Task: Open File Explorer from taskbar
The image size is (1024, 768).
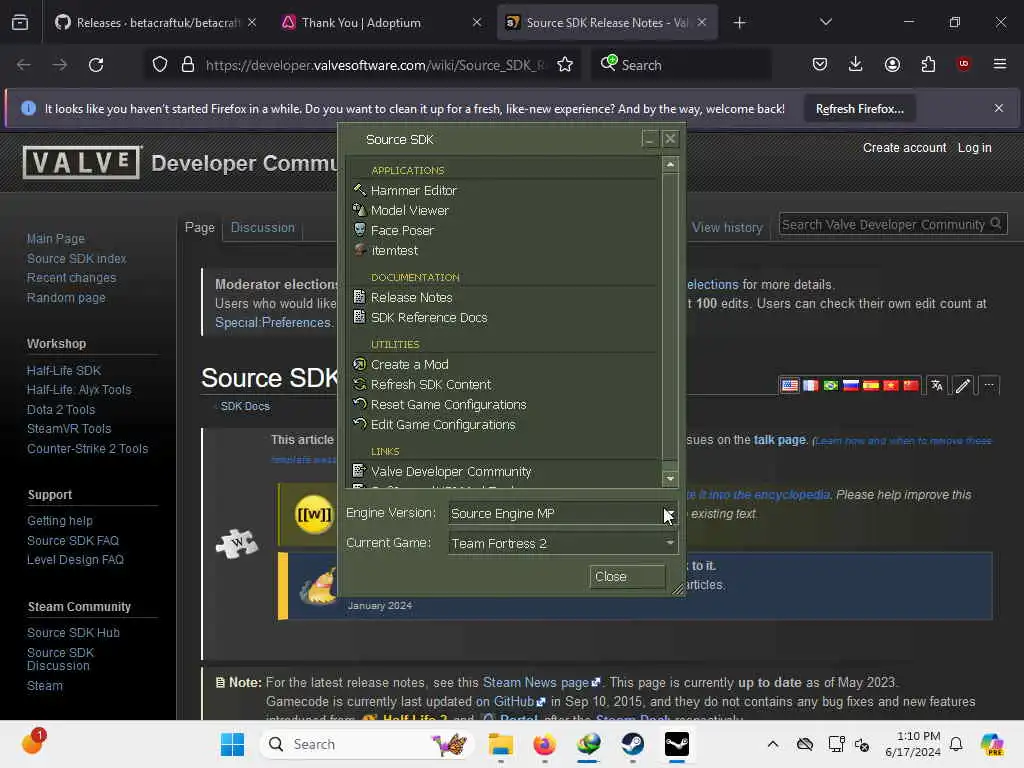Action: [x=501, y=744]
